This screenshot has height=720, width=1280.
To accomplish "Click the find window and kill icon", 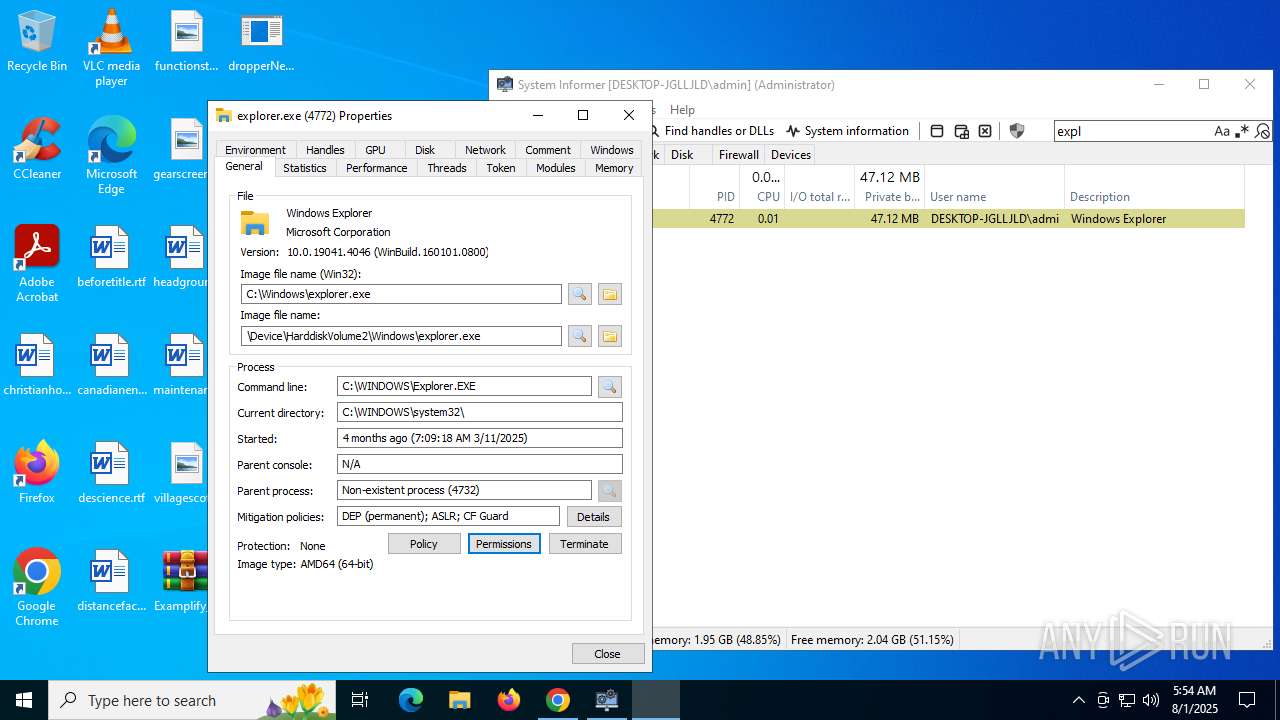I will 985,131.
